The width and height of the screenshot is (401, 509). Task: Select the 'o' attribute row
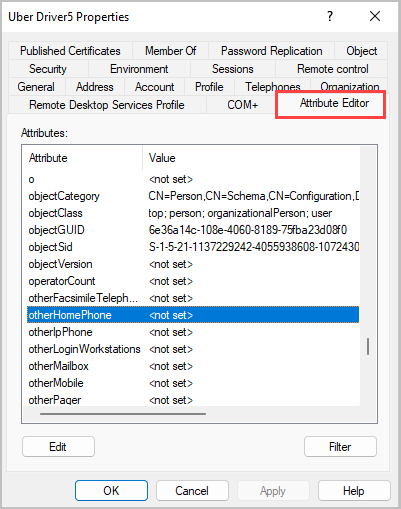(x=193, y=179)
